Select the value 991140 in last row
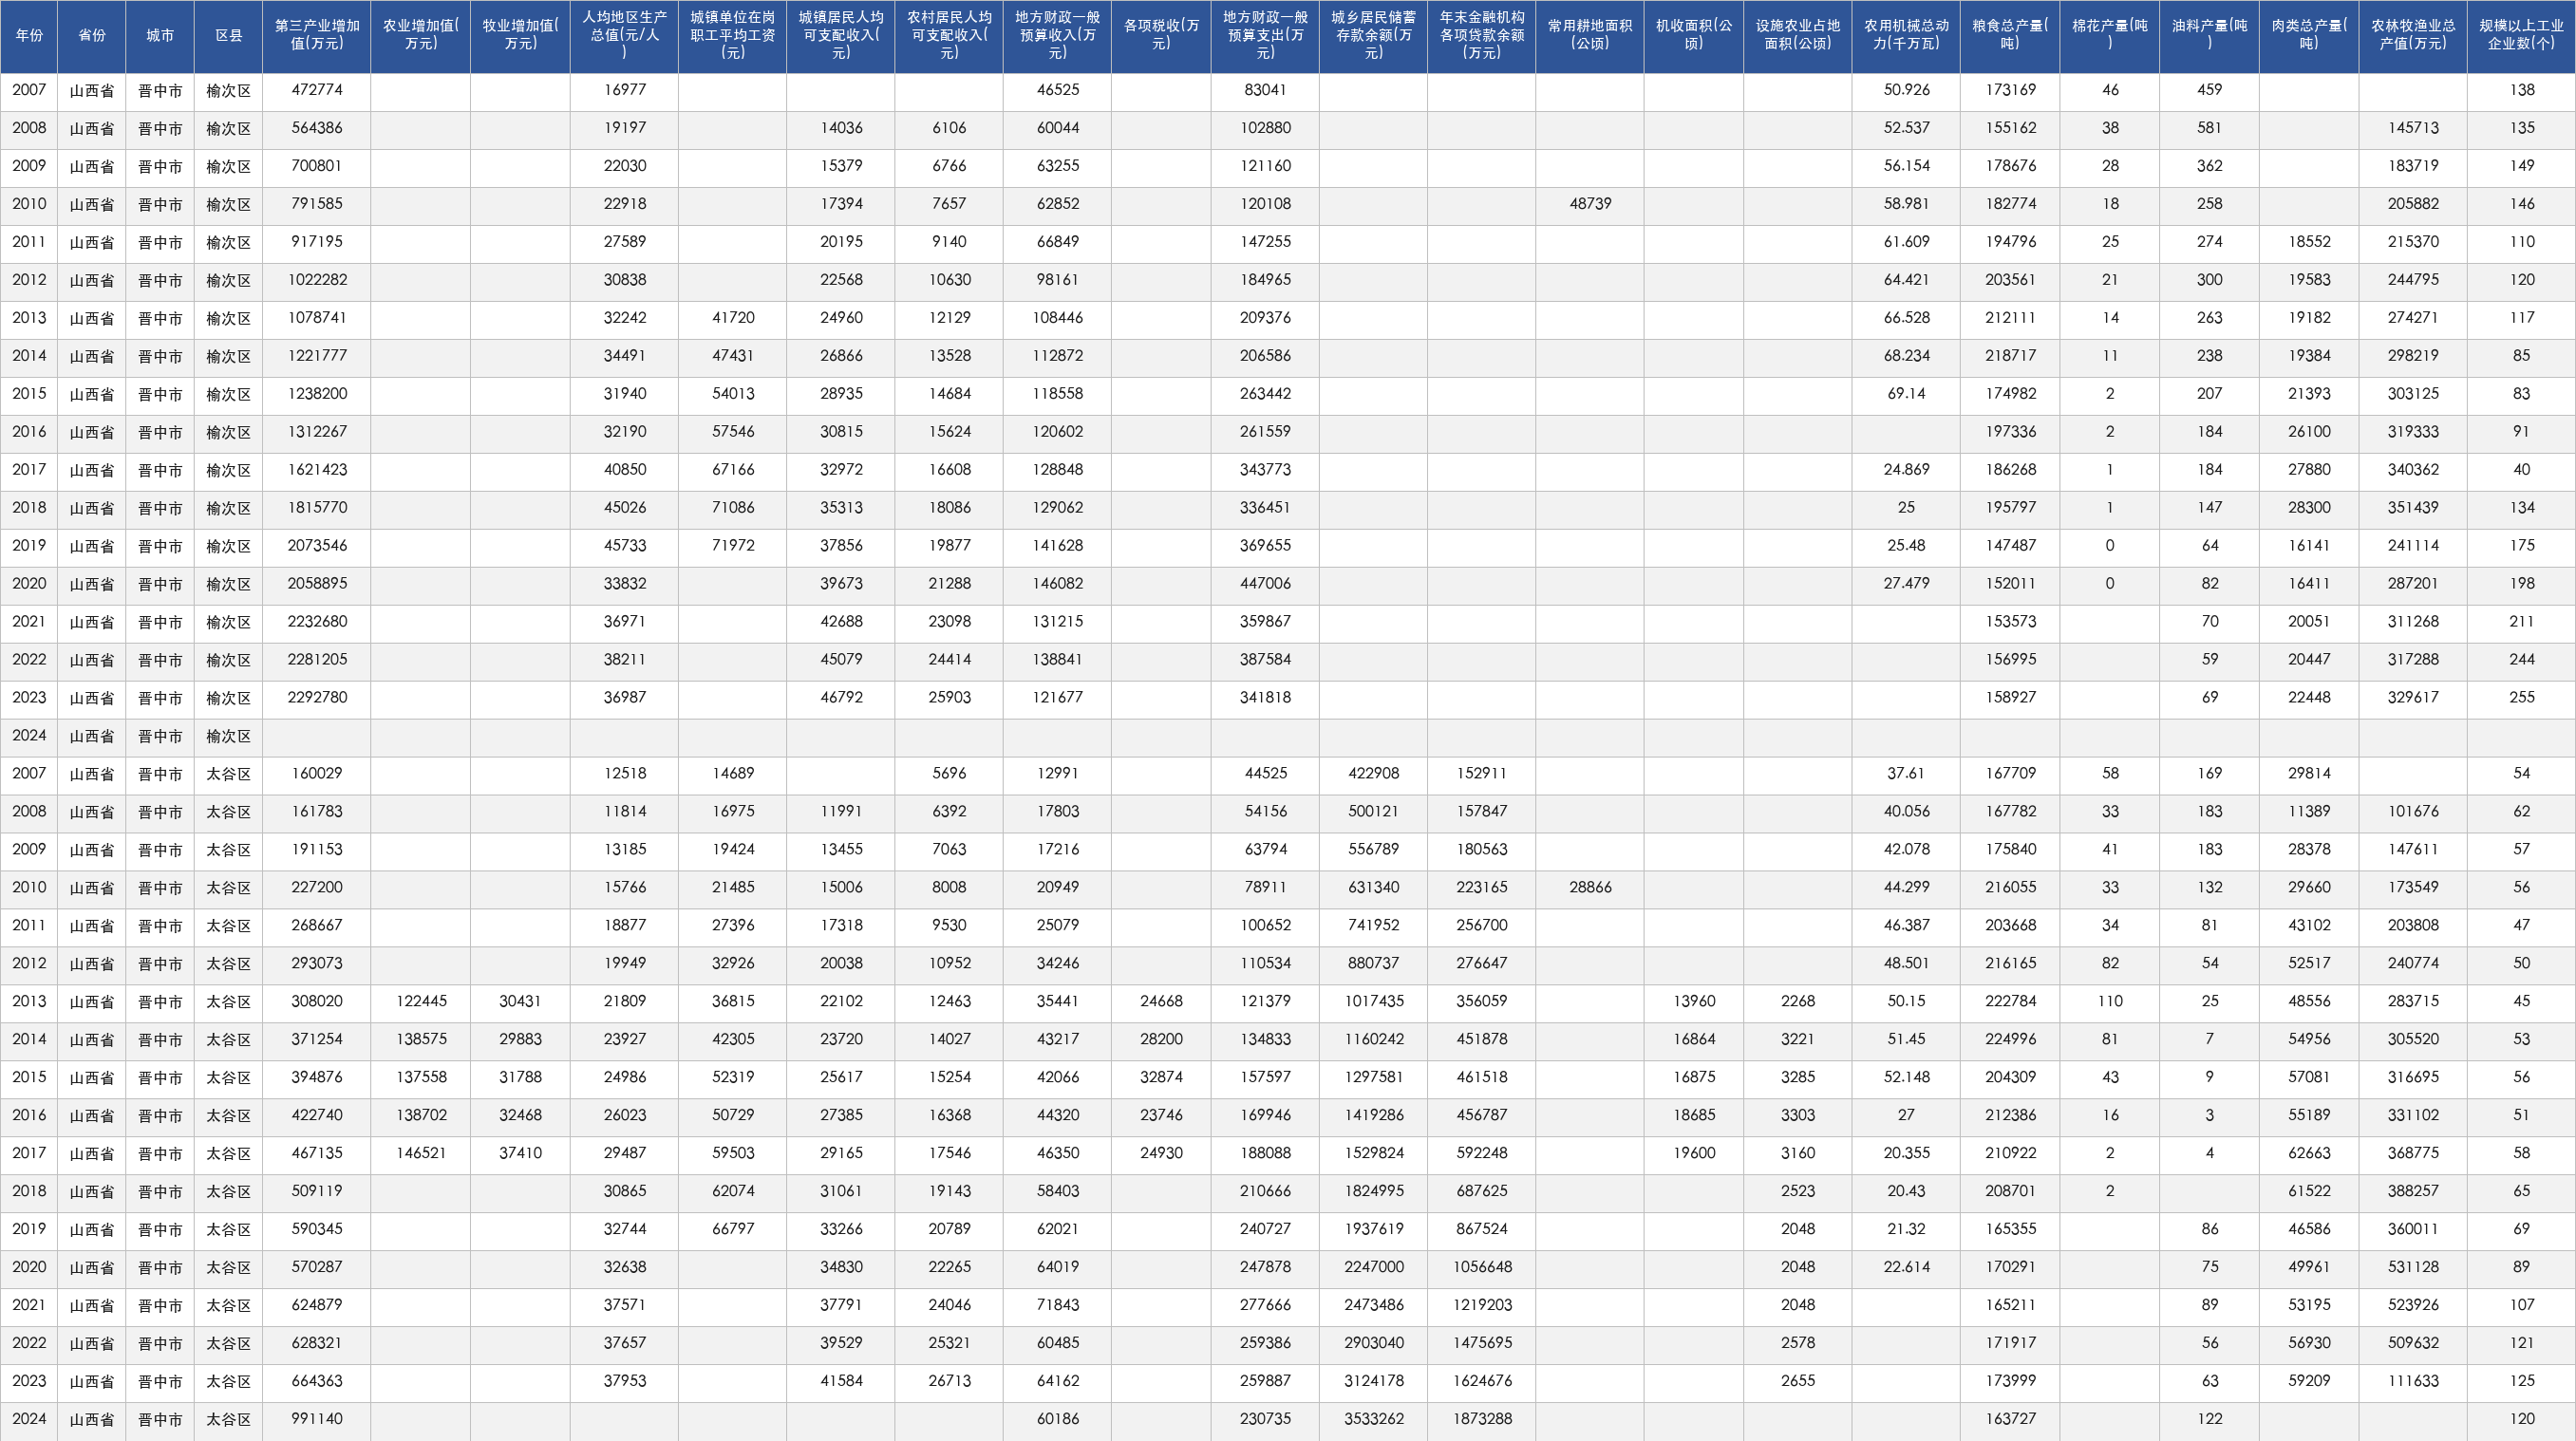This screenshot has width=2576, height=1441. [x=317, y=1419]
